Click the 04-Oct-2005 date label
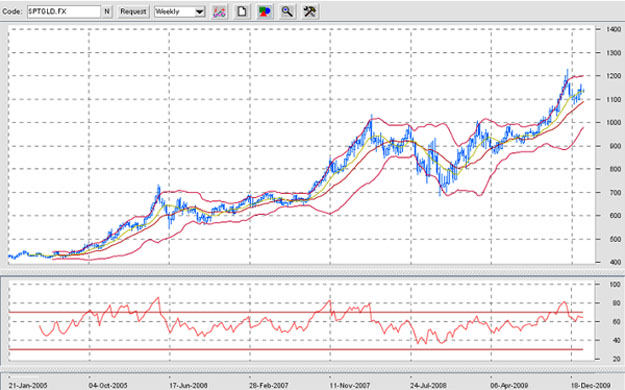Screen dimensions: 625x390 pos(108,386)
